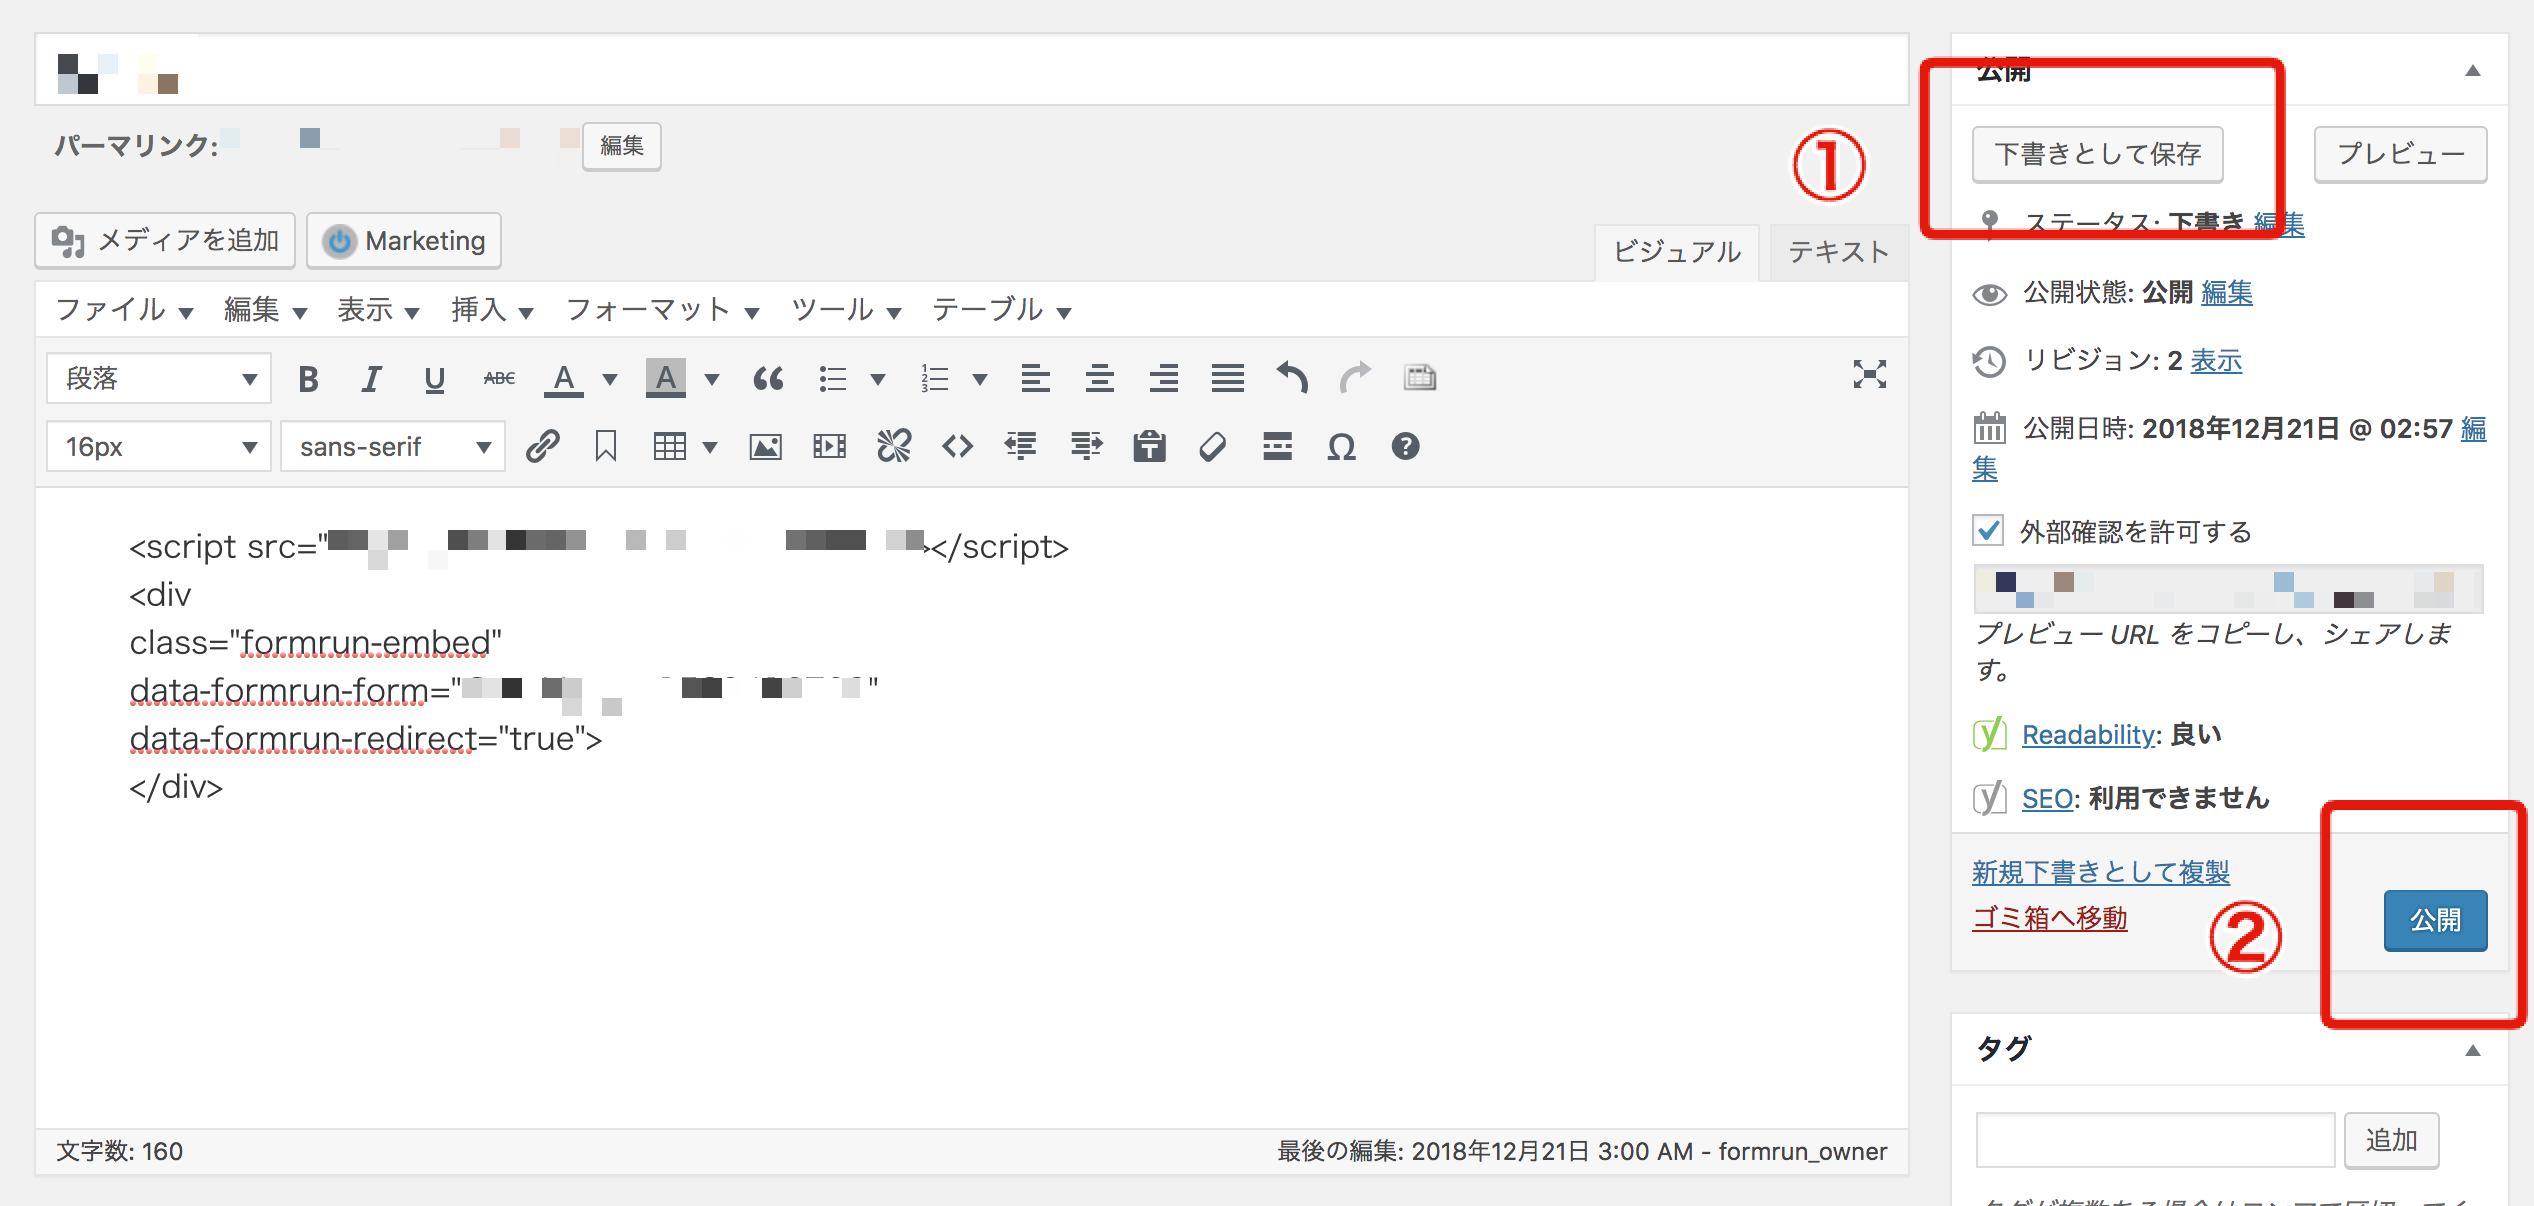2534x1206 pixels.
Task: Enter fullscreen editor mode
Action: point(1869,375)
